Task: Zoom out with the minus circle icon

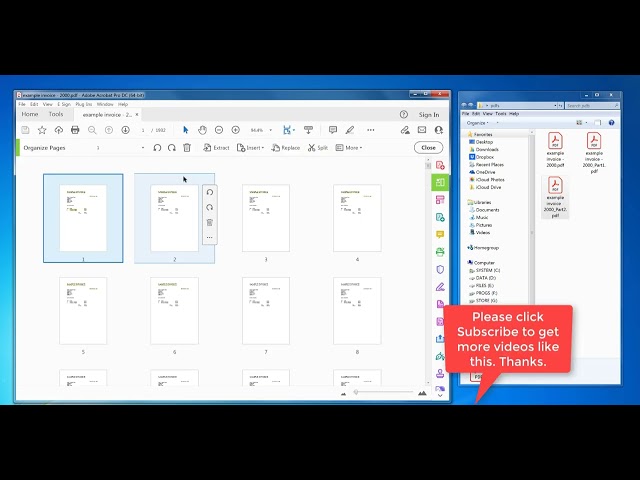Action: click(x=219, y=130)
